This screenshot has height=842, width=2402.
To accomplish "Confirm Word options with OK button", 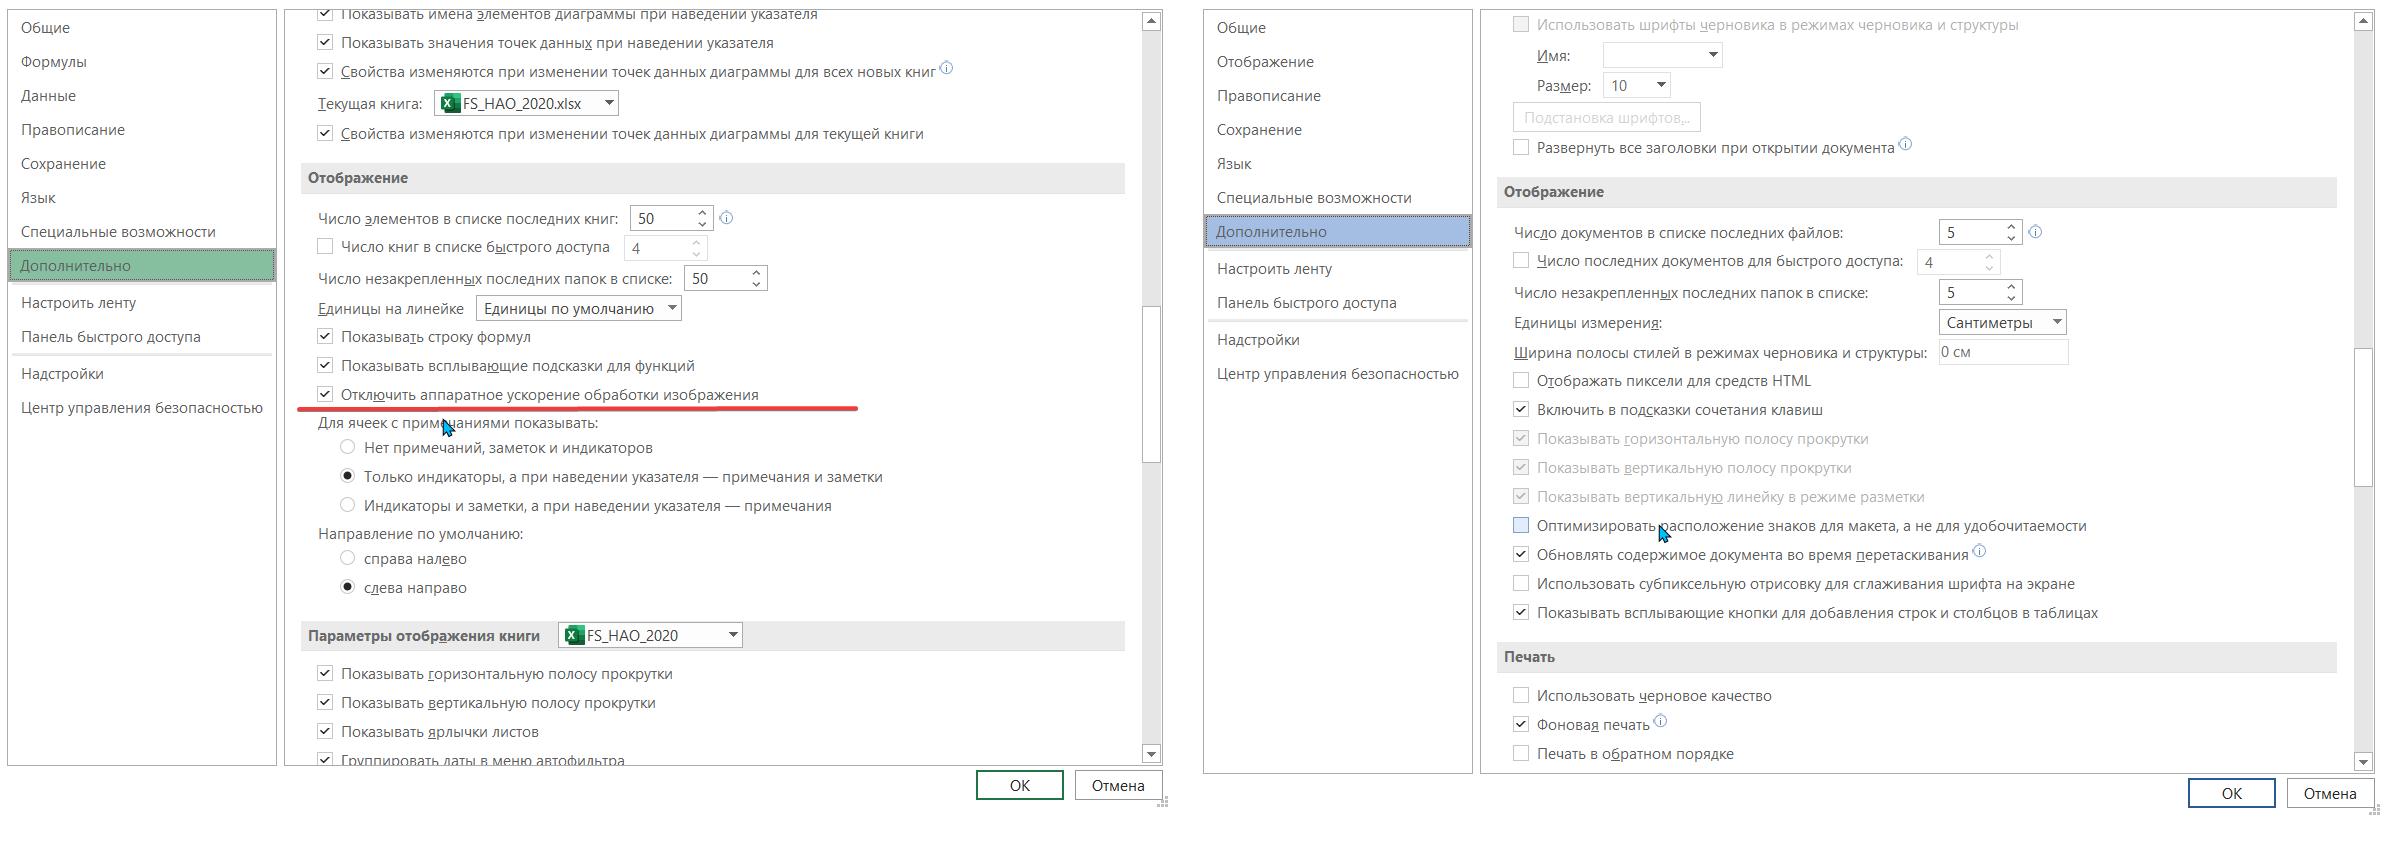I will (x=2232, y=793).
